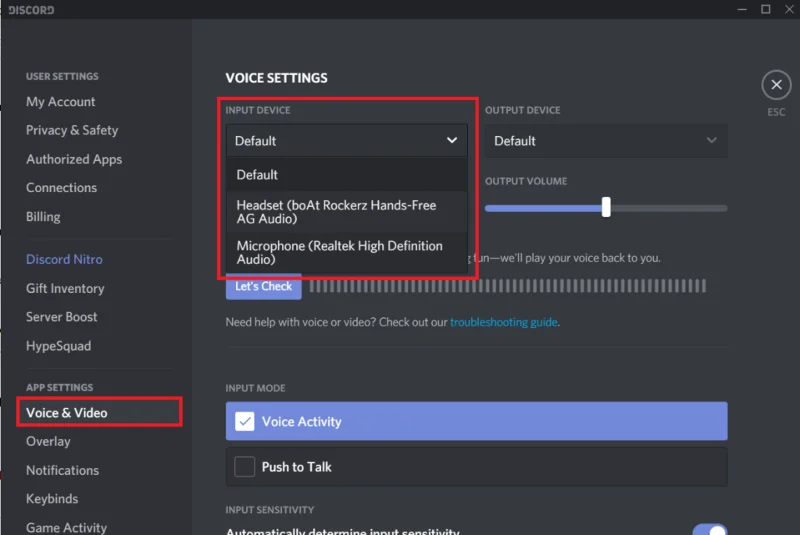
Task: Tick the Push to Talk checkbox
Action: [x=244, y=467]
